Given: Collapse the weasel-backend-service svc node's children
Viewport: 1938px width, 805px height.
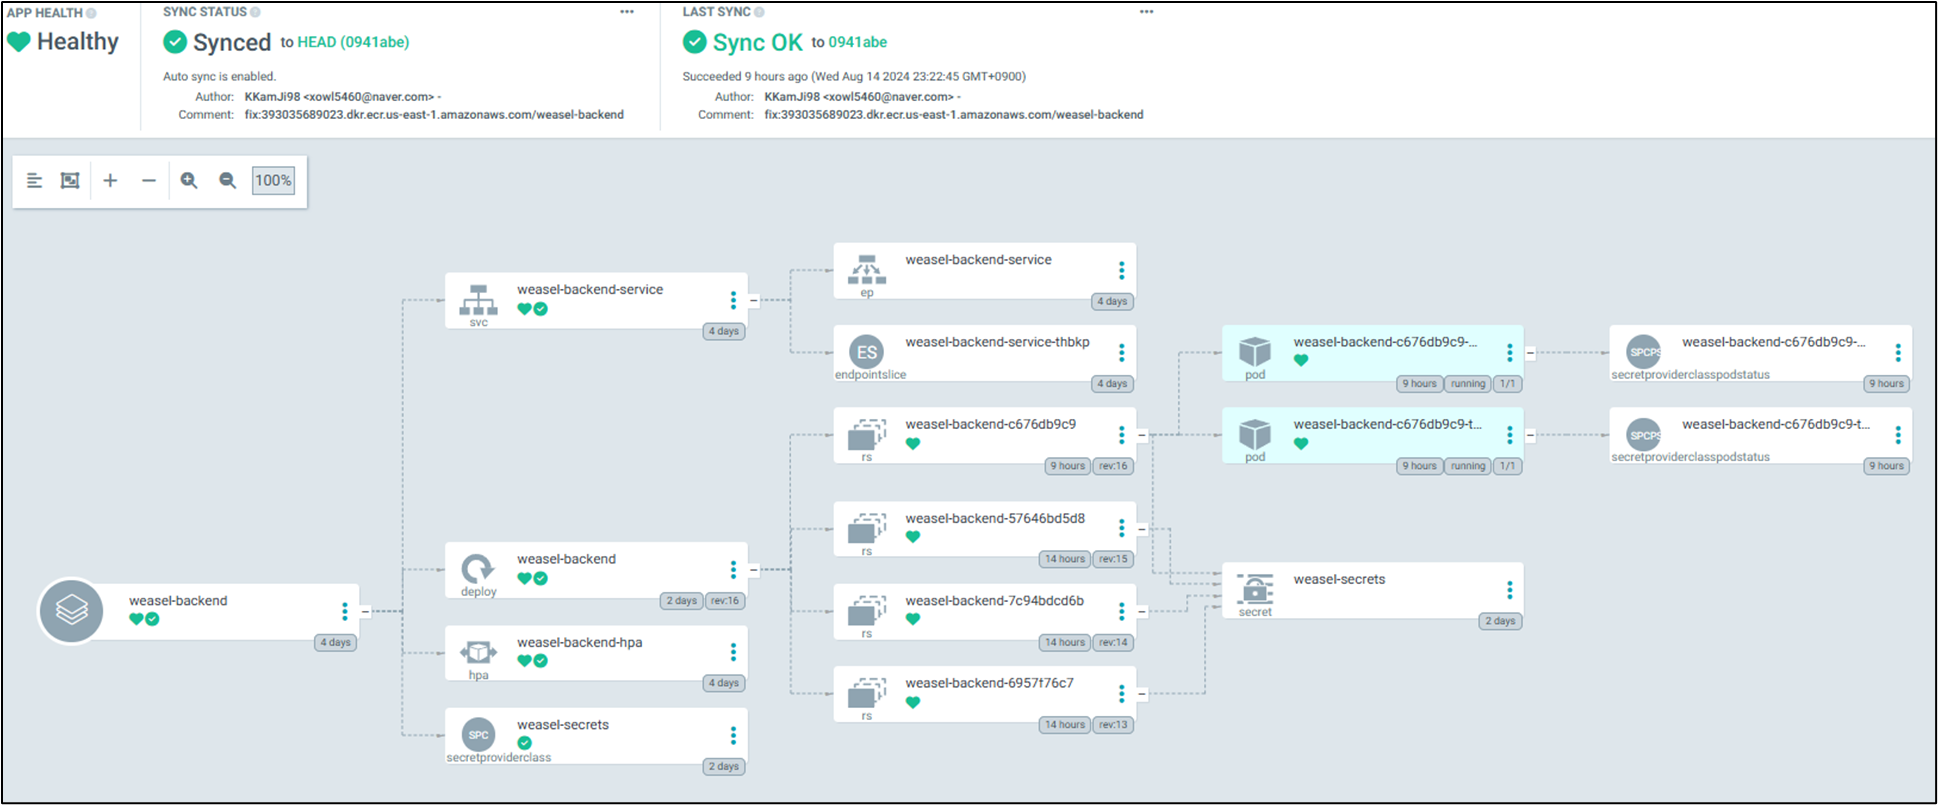Looking at the screenshot, I should click(754, 300).
